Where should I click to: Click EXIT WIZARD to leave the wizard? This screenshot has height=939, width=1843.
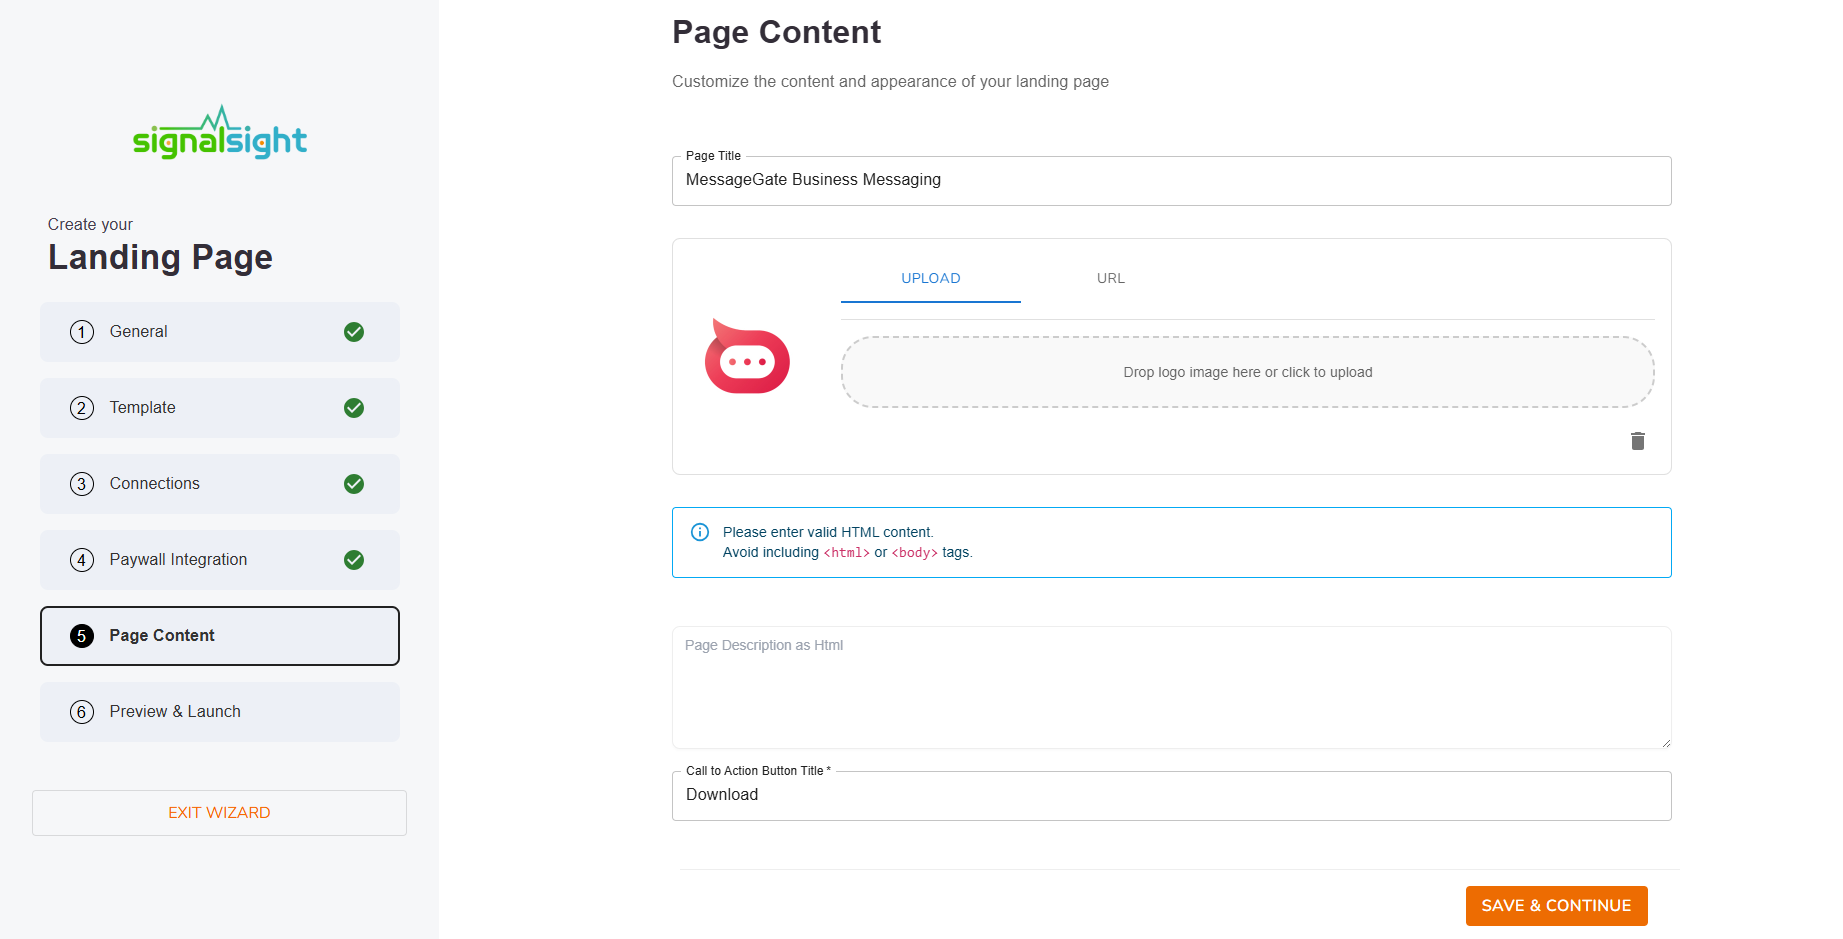(x=219, y=812)
